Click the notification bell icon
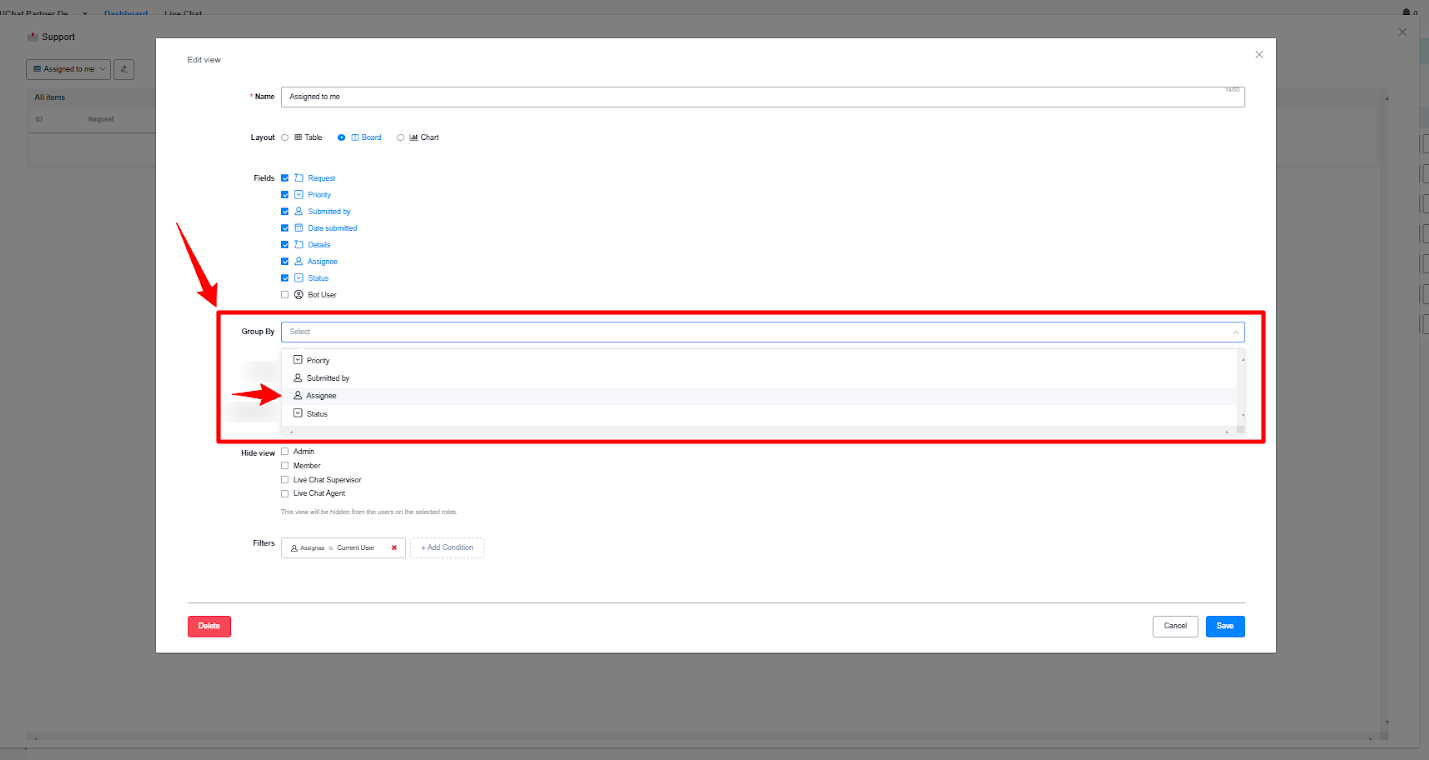The height and width of the screenshot is (760, 1429). (x=1407, y=12)
